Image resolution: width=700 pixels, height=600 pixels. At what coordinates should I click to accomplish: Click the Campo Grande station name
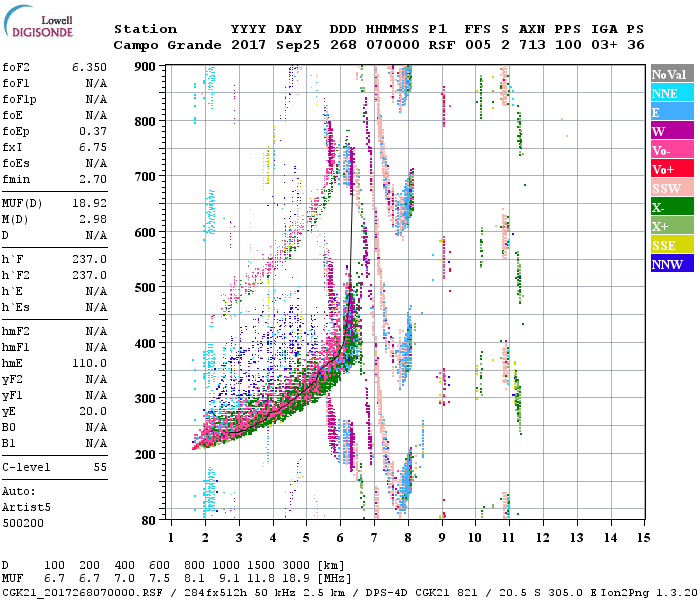tap(167, 45)
